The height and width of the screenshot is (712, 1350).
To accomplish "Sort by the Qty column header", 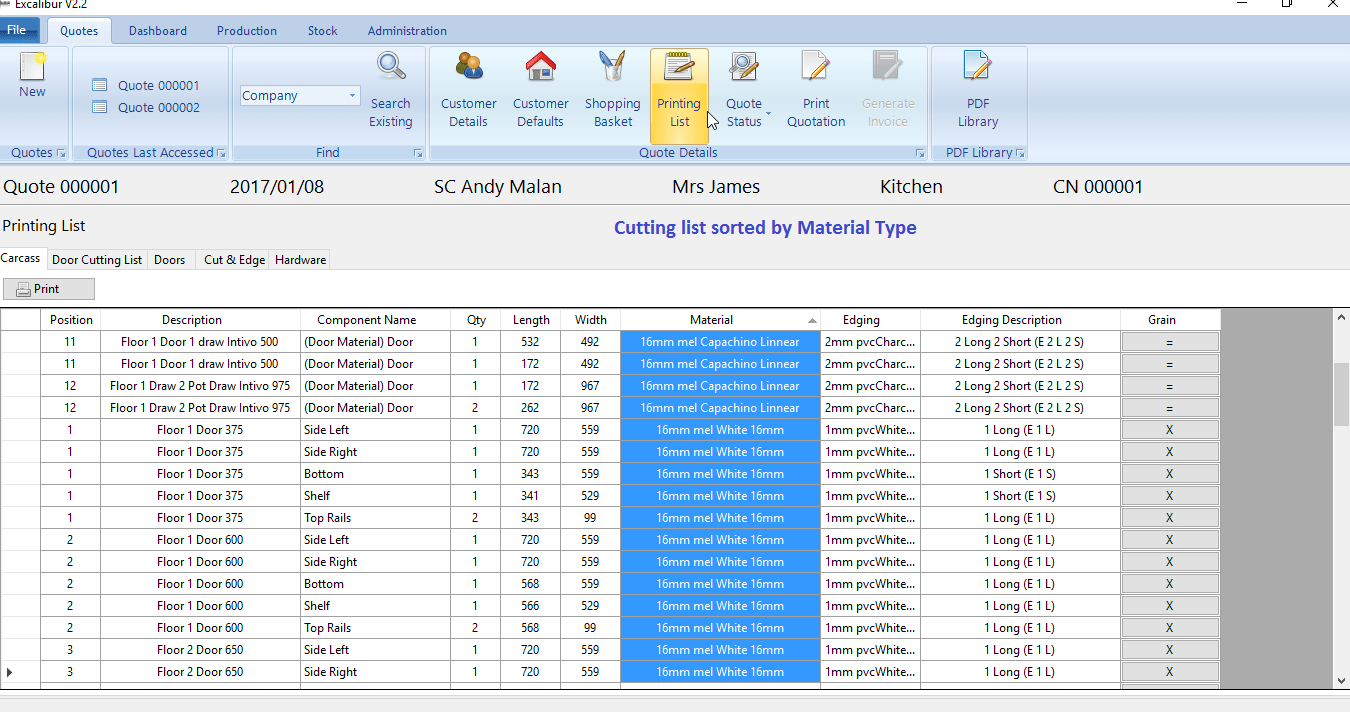I will click(x=476, y=320).
